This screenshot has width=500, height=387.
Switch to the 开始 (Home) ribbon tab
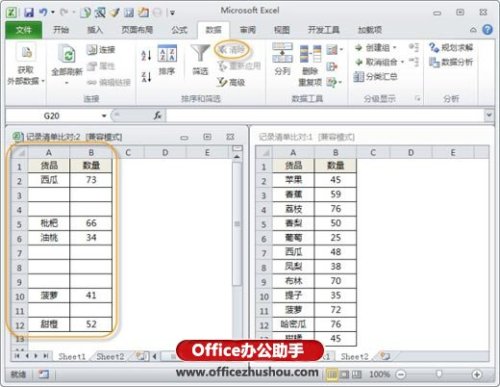click(x=61, y=30)
